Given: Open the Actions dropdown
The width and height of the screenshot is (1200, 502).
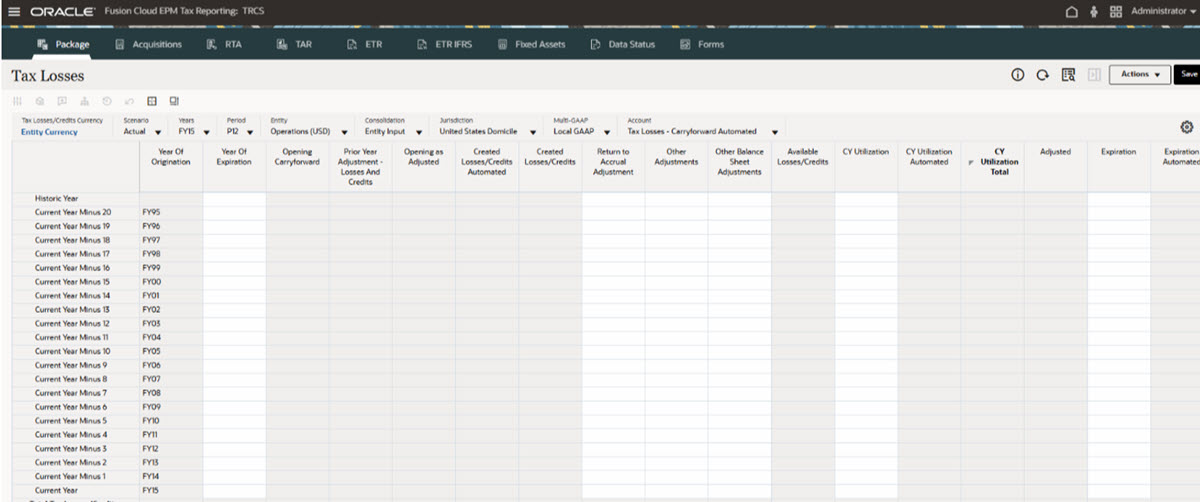Looking at the screenshot, I should tap(1140, 75).
